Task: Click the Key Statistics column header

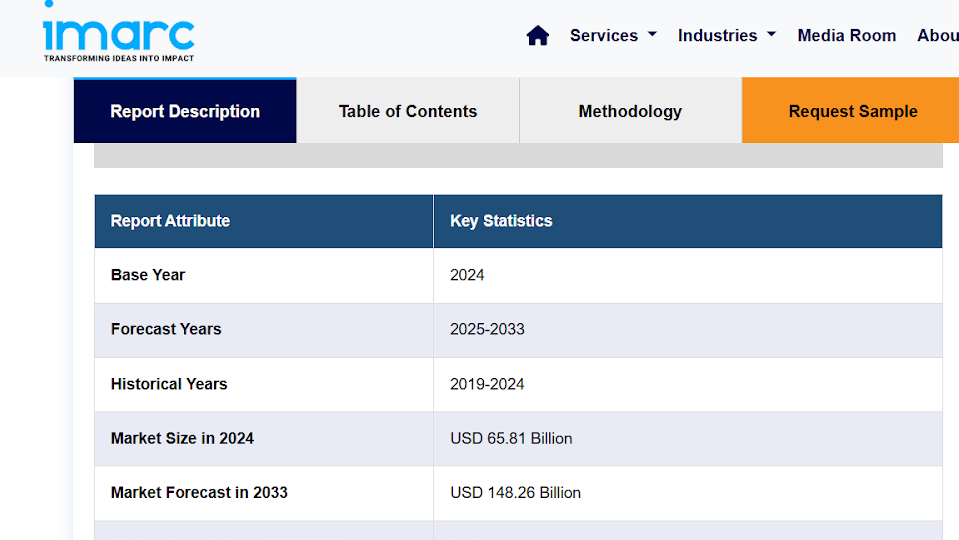Action: 501,221
